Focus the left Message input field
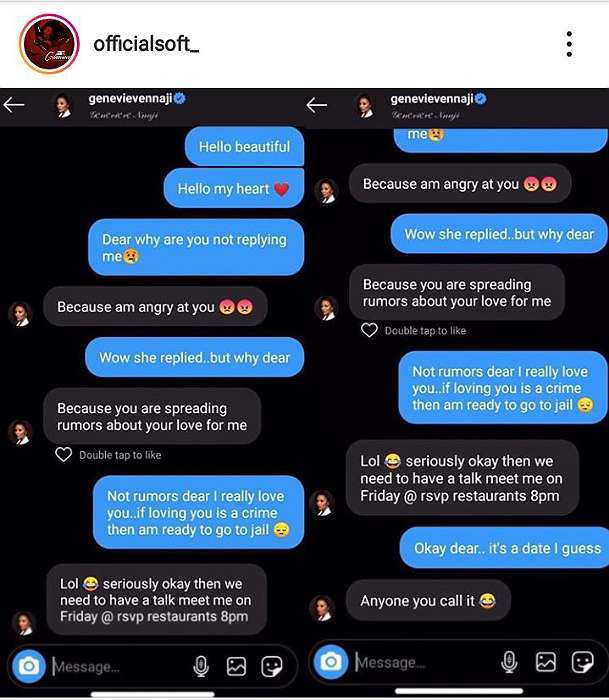The width and height of the screenshot is (609, 700). [121, 667]
